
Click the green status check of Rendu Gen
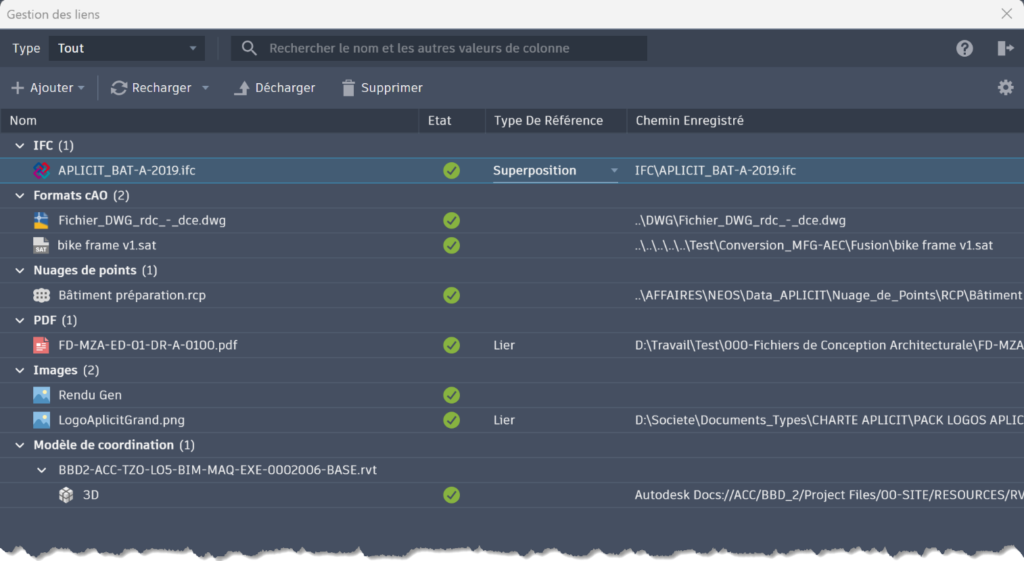click(451, 395)
